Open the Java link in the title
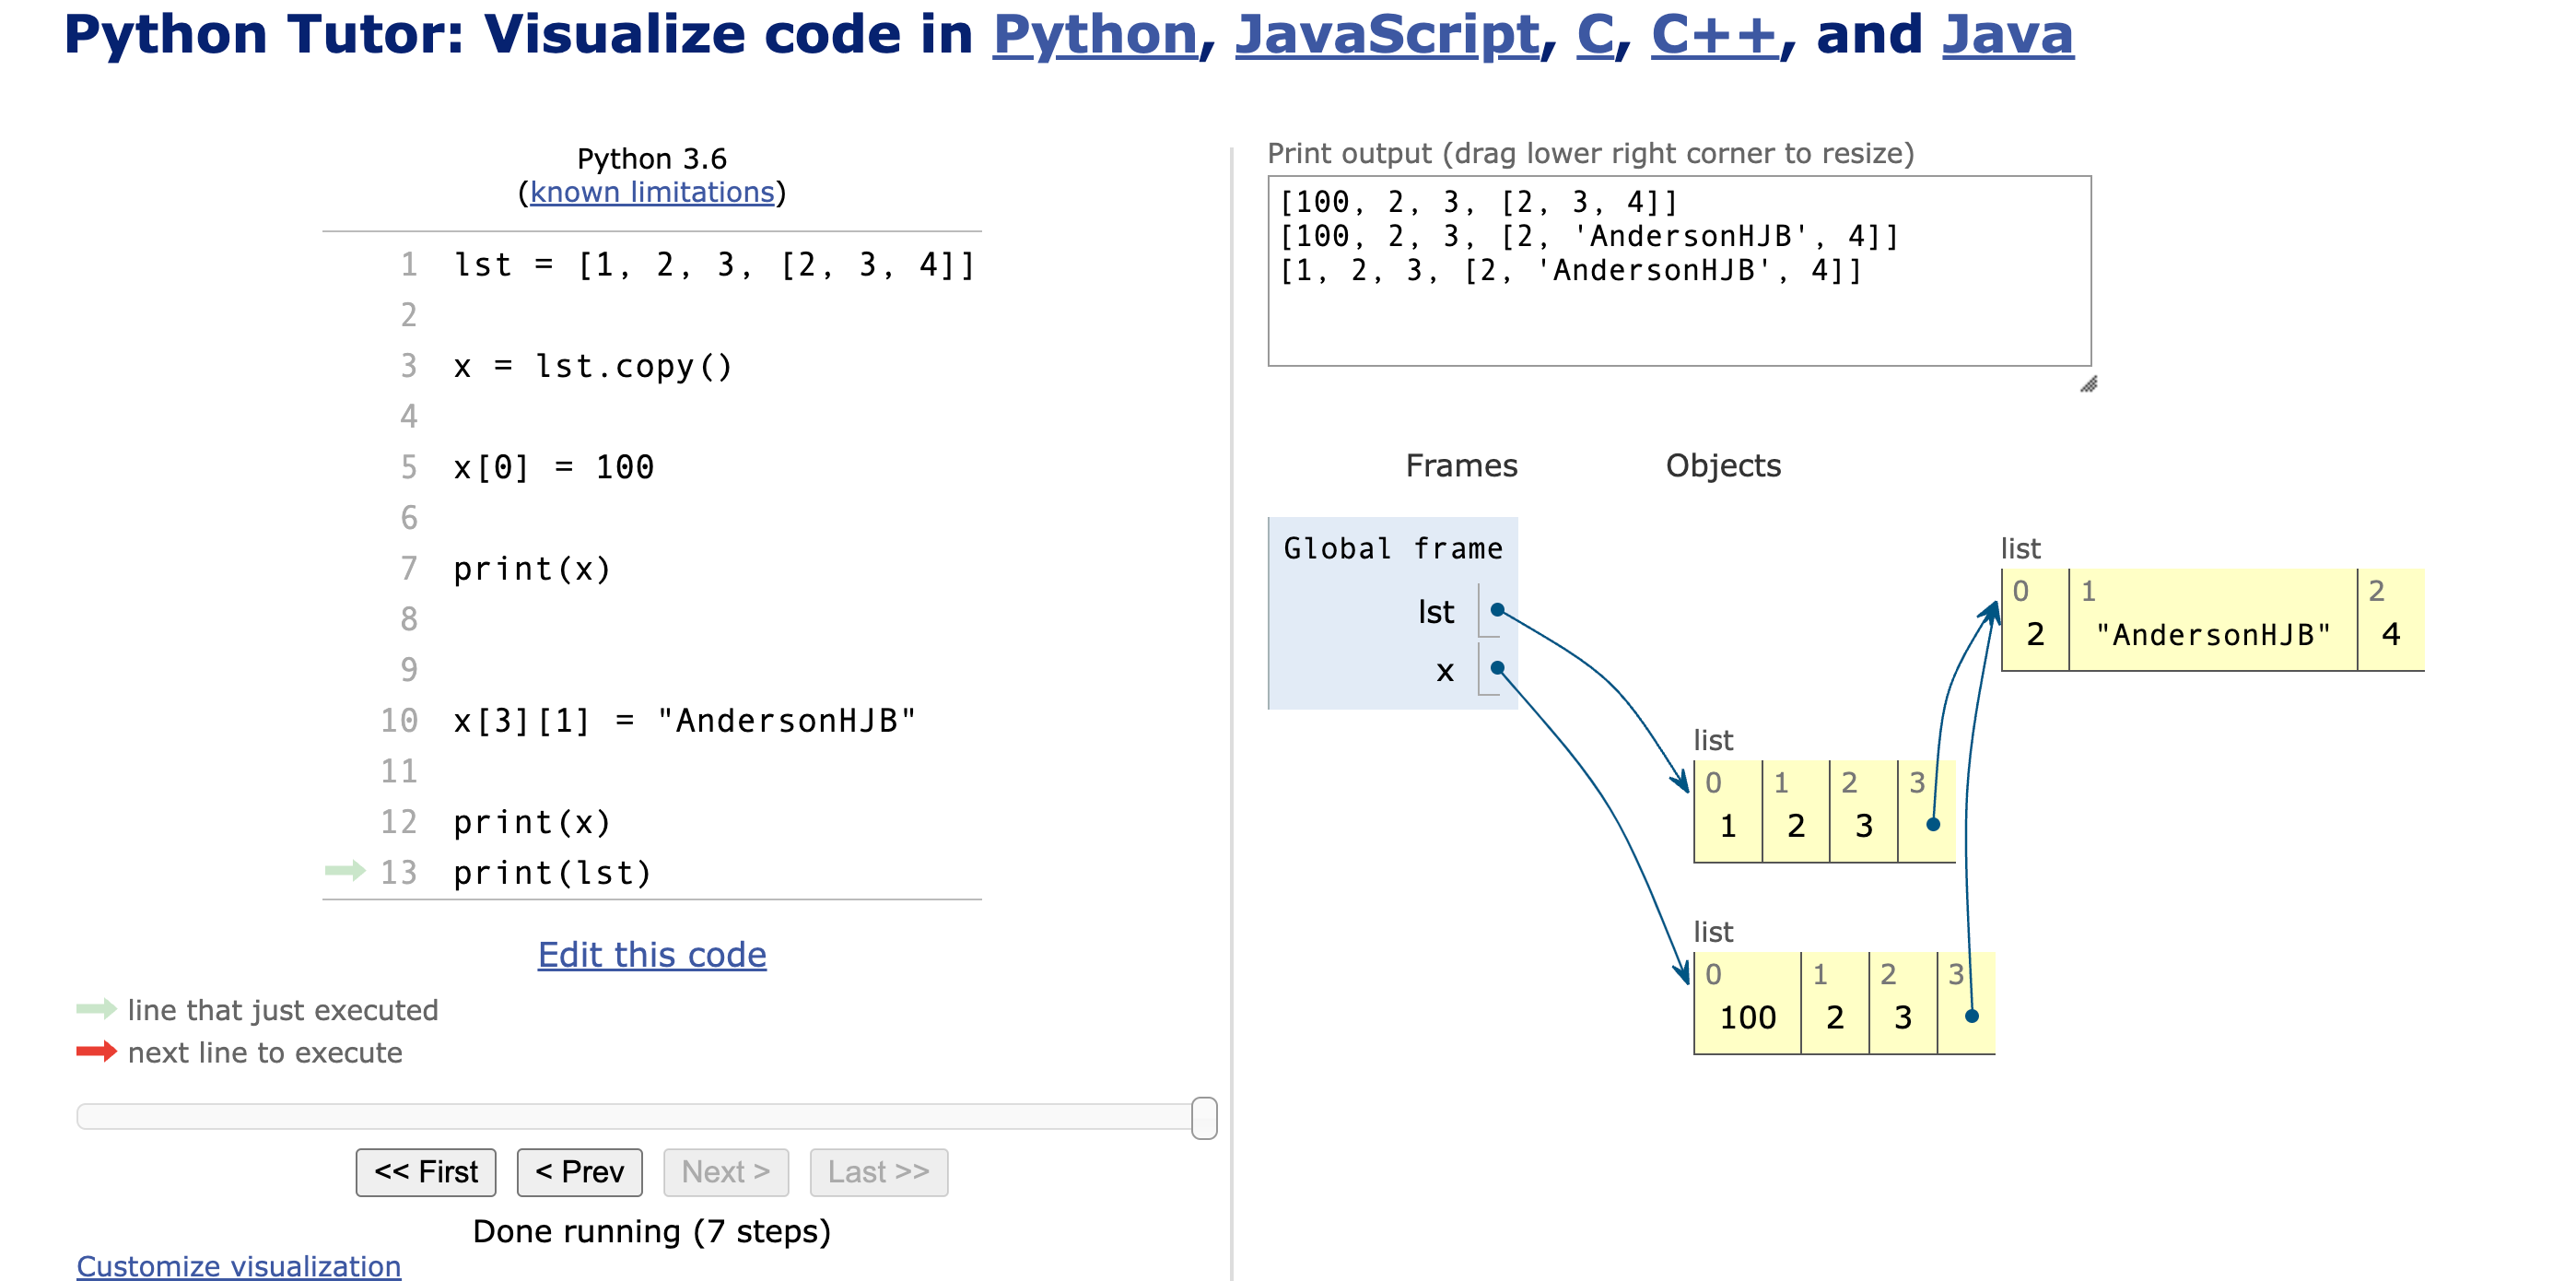This screenshot has width=2576, height=1281. tap(2008, 35)
